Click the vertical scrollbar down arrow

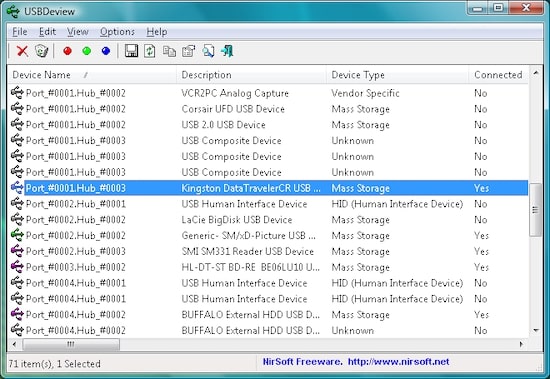coord(536,330)
